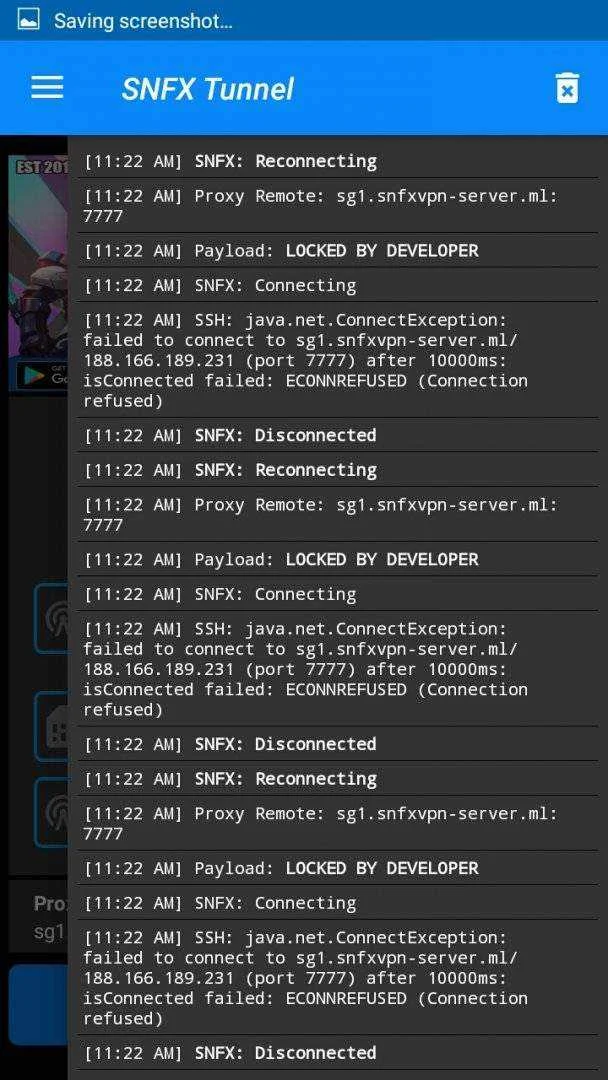Clear logs with the trash icon

pyautogui.click(x=567, y=88)
